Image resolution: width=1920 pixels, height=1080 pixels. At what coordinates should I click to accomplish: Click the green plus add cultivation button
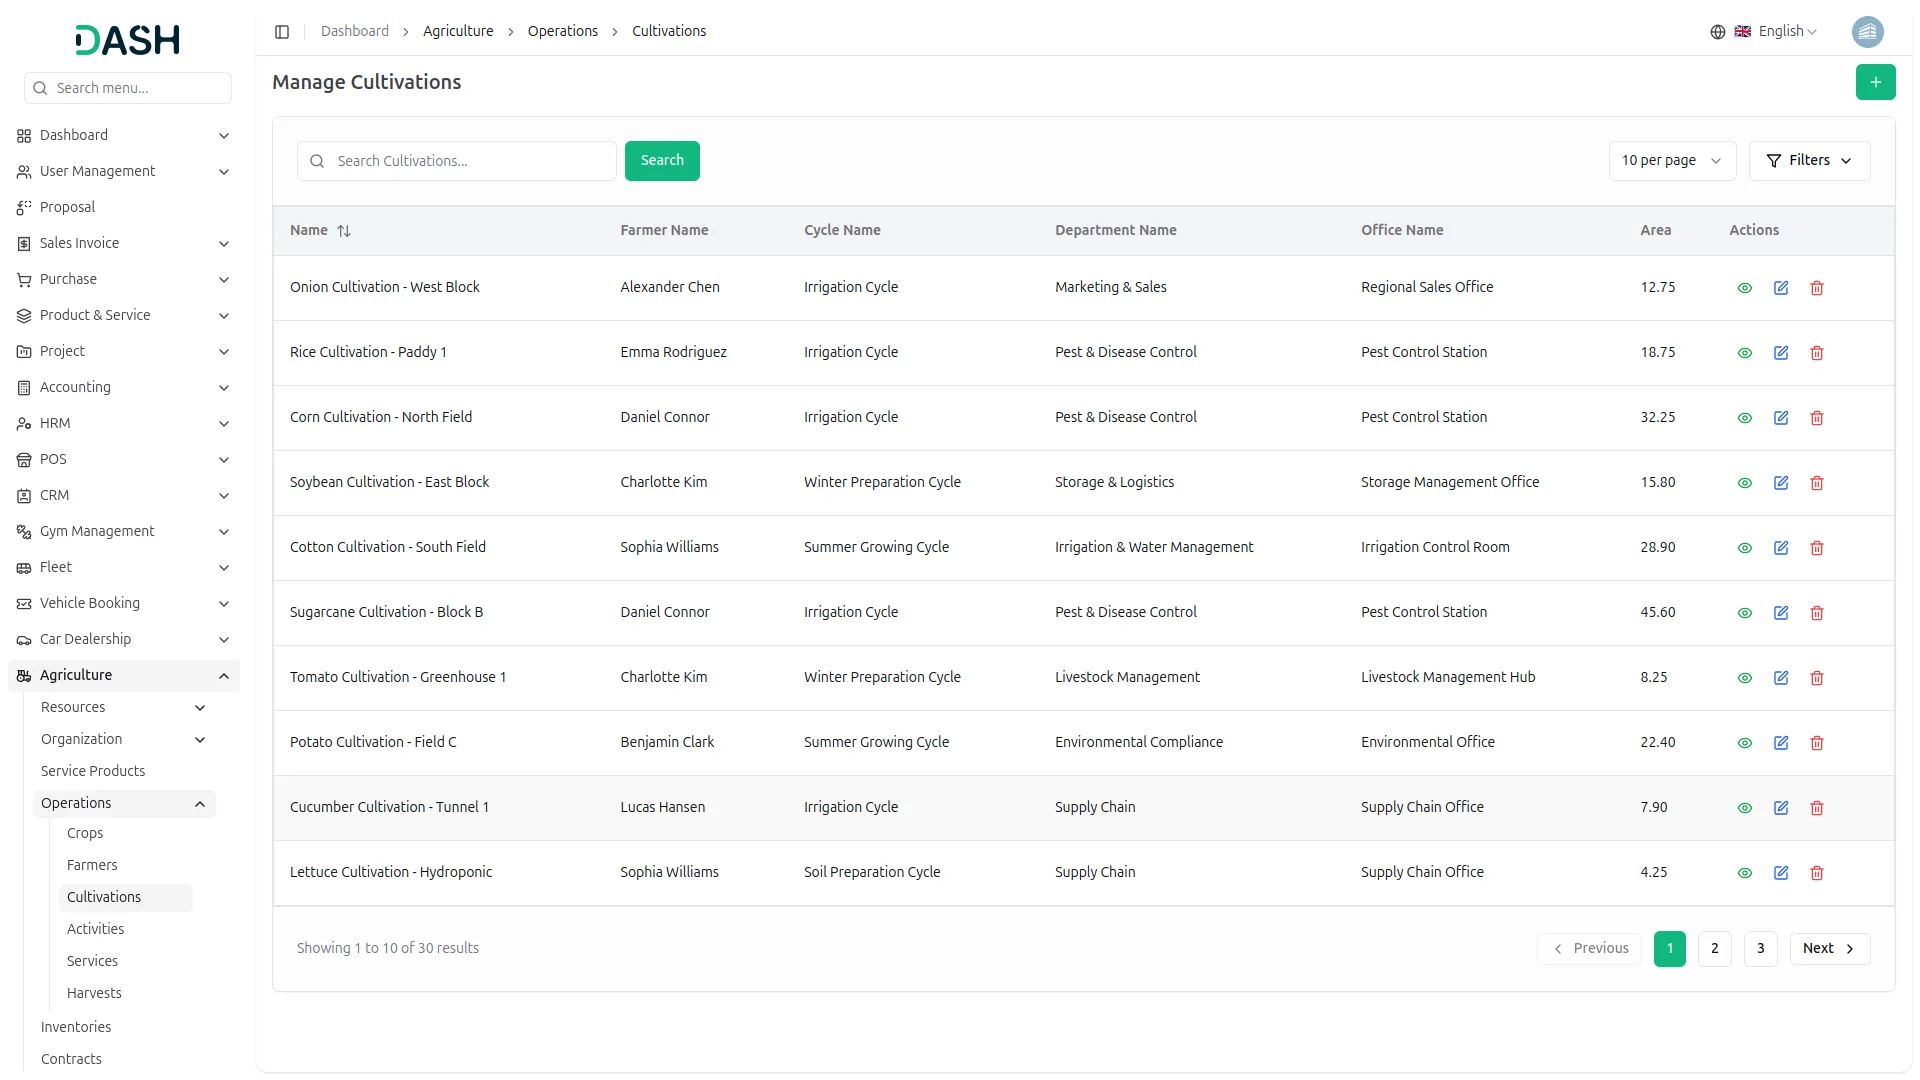1875,82
